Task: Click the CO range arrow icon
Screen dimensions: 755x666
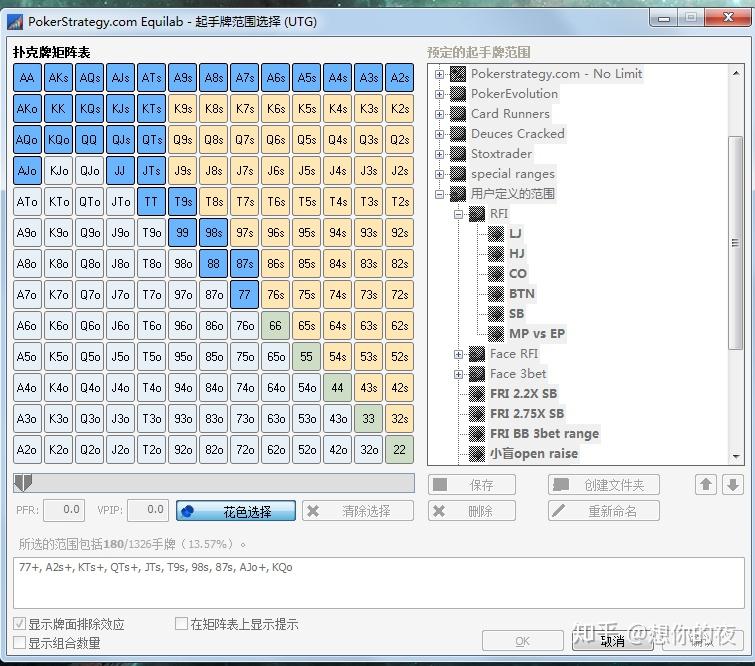Action: [495, 274]
